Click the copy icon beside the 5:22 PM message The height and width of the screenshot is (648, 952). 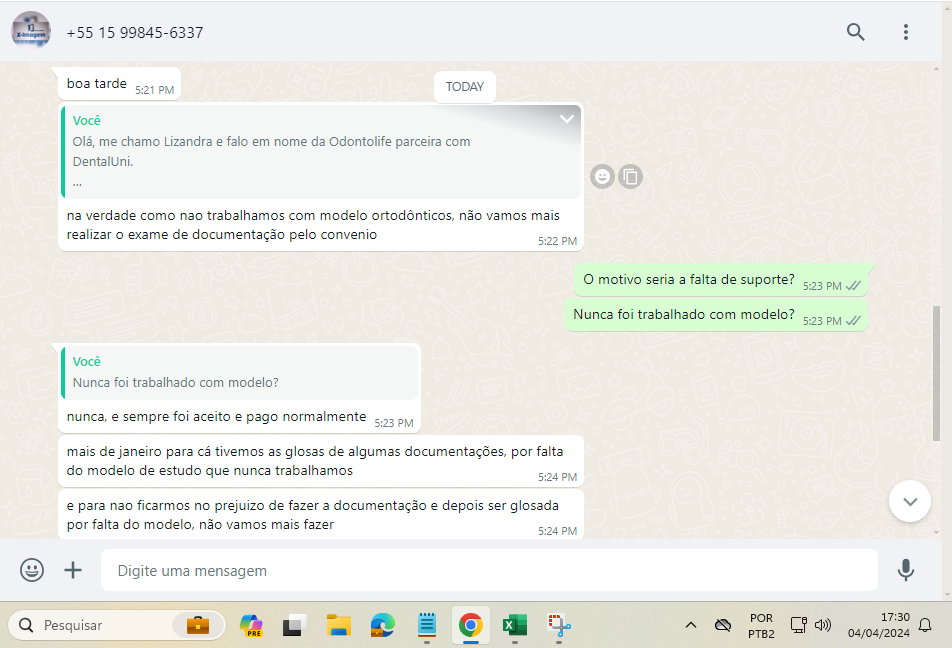coord(631,177)
